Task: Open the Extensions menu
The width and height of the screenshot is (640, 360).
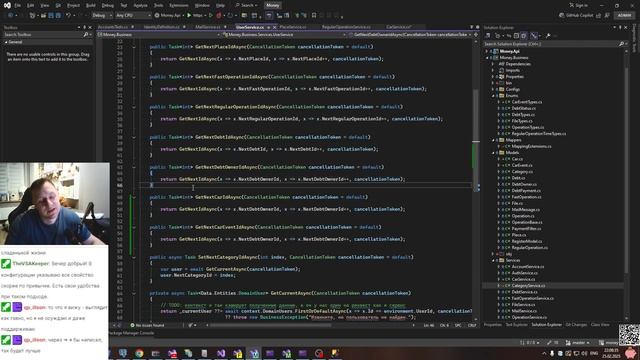Action: 178,5
